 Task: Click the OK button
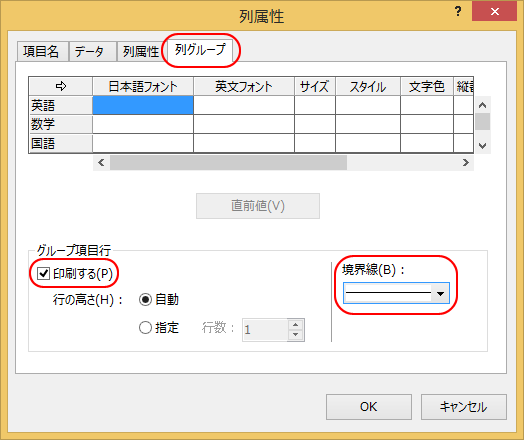(369, 407)
